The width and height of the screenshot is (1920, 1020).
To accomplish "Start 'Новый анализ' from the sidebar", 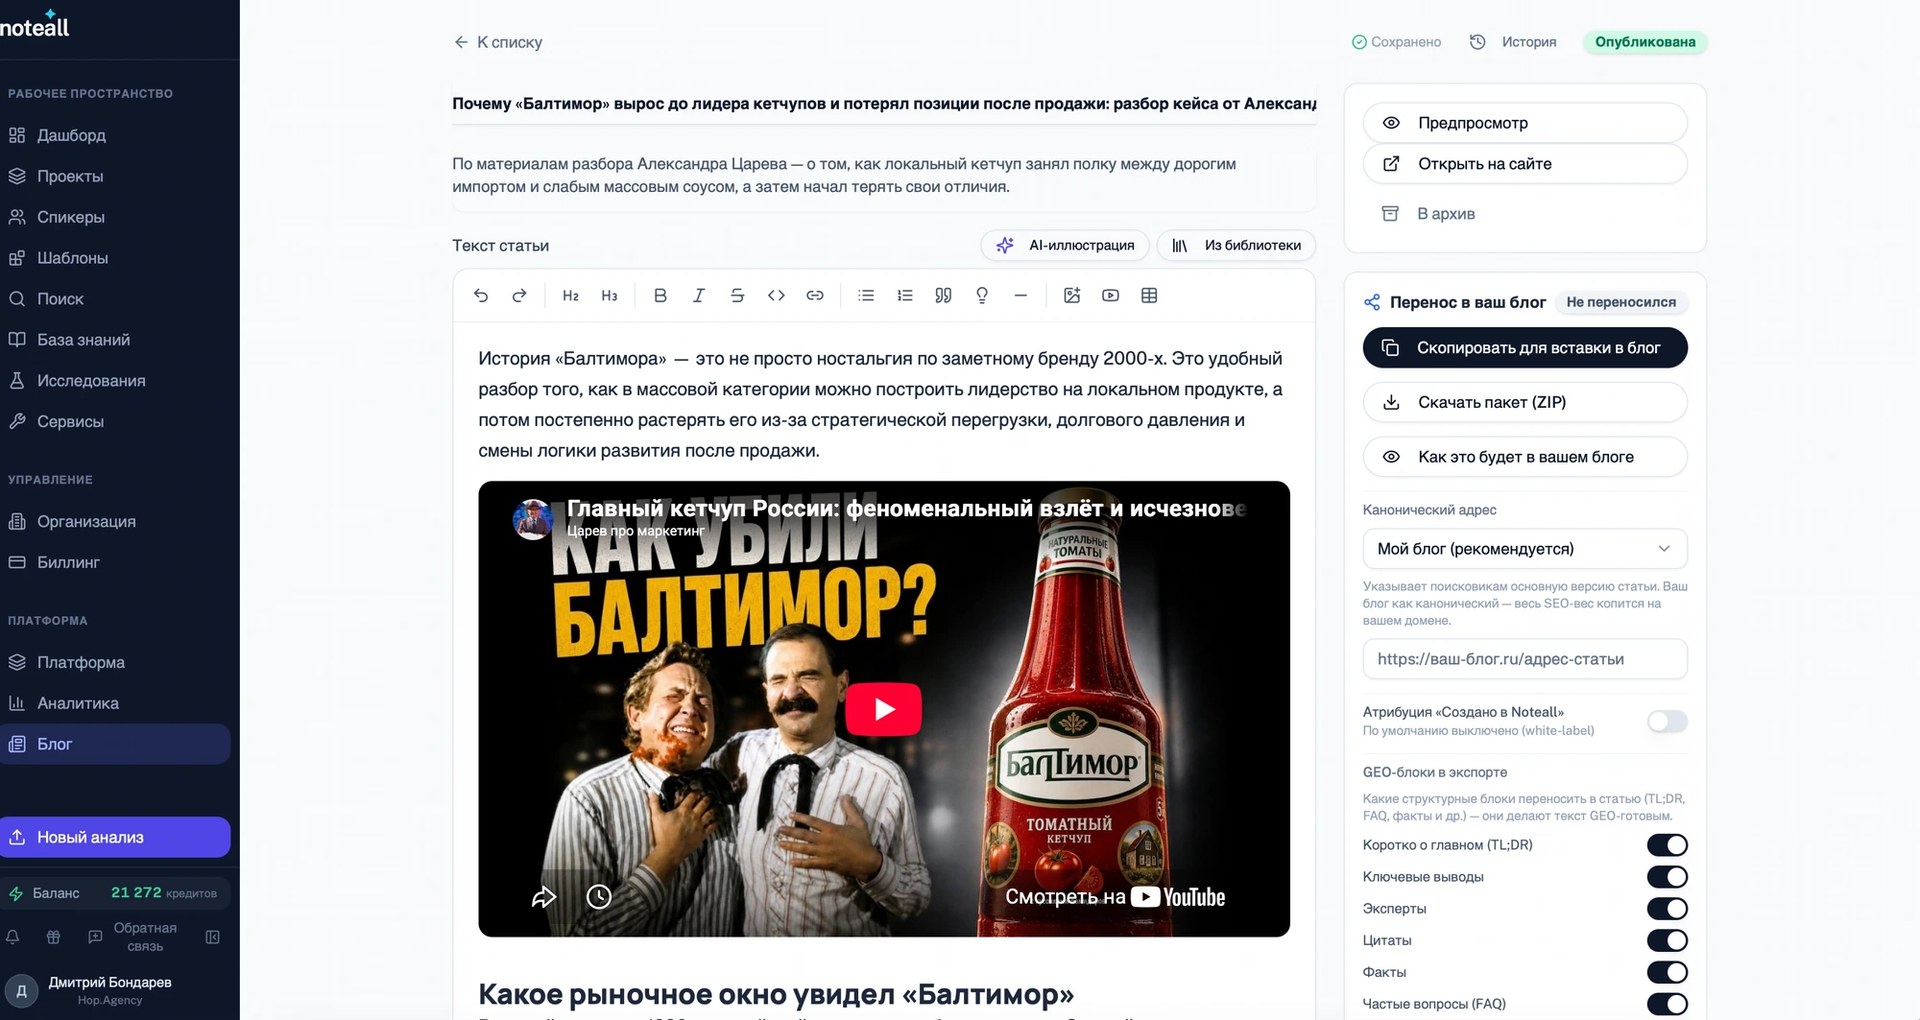I will click(x=115, y=837).
